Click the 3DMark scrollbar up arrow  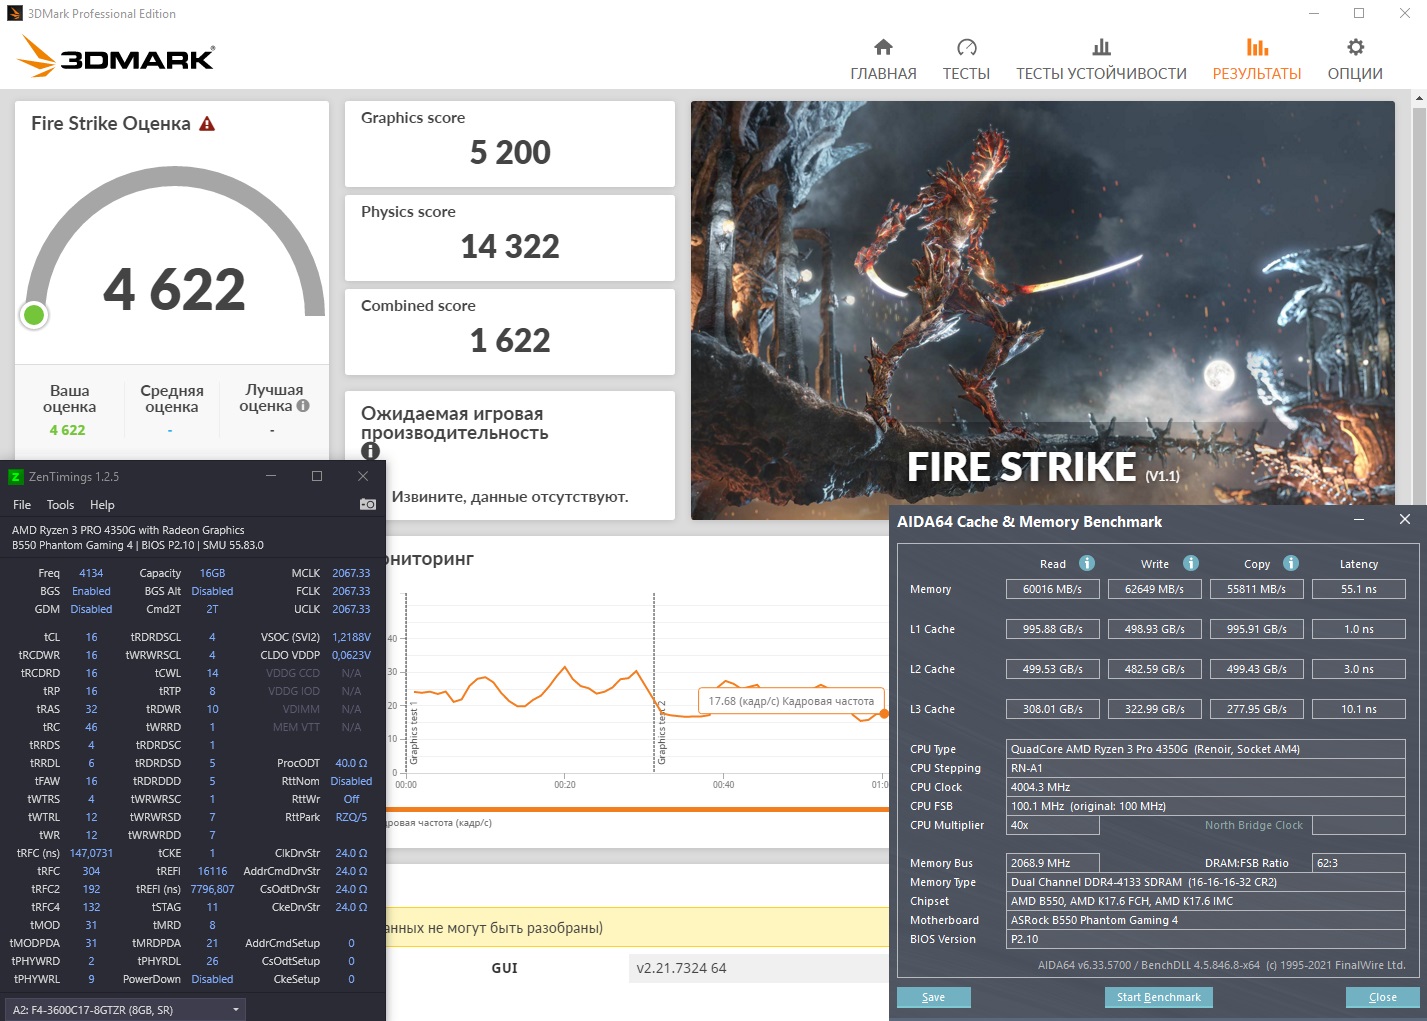pyautogui.click(x=1419, y=99)
